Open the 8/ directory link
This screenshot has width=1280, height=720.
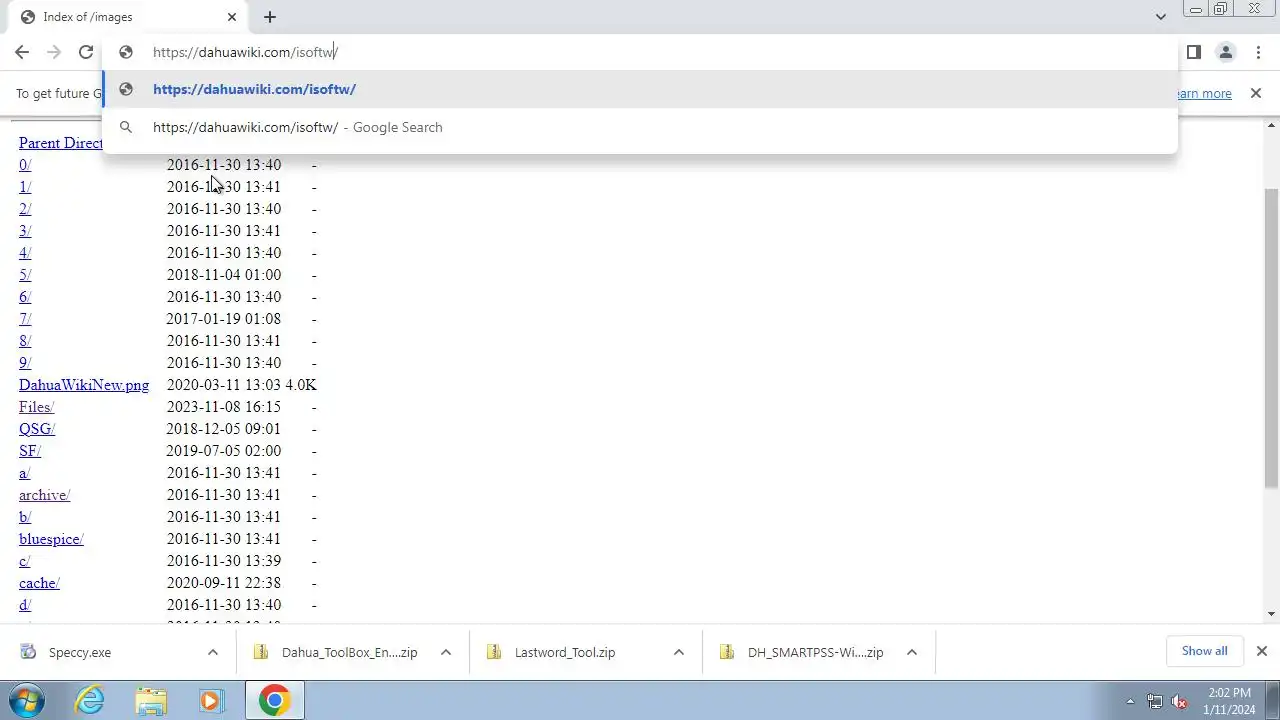click(25, 341)
